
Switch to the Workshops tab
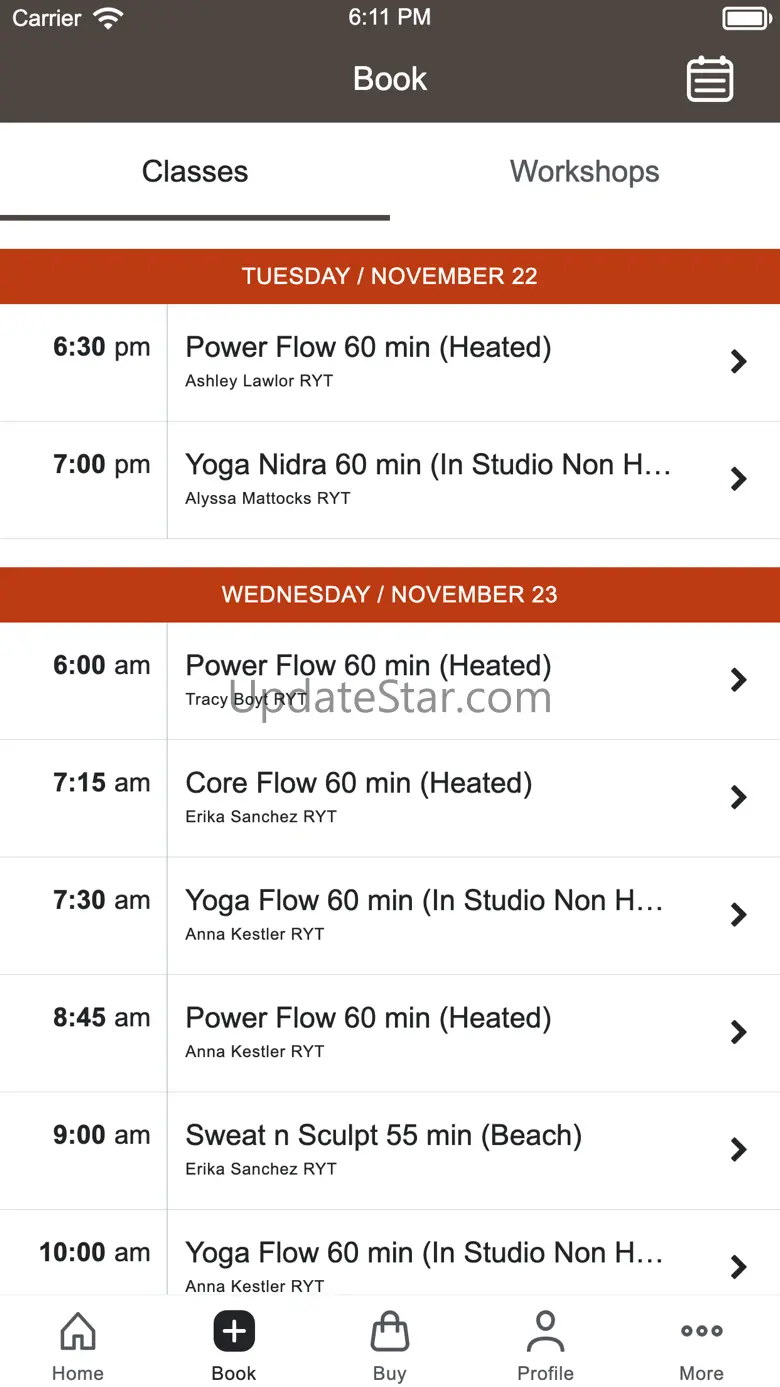click(585, 172)
